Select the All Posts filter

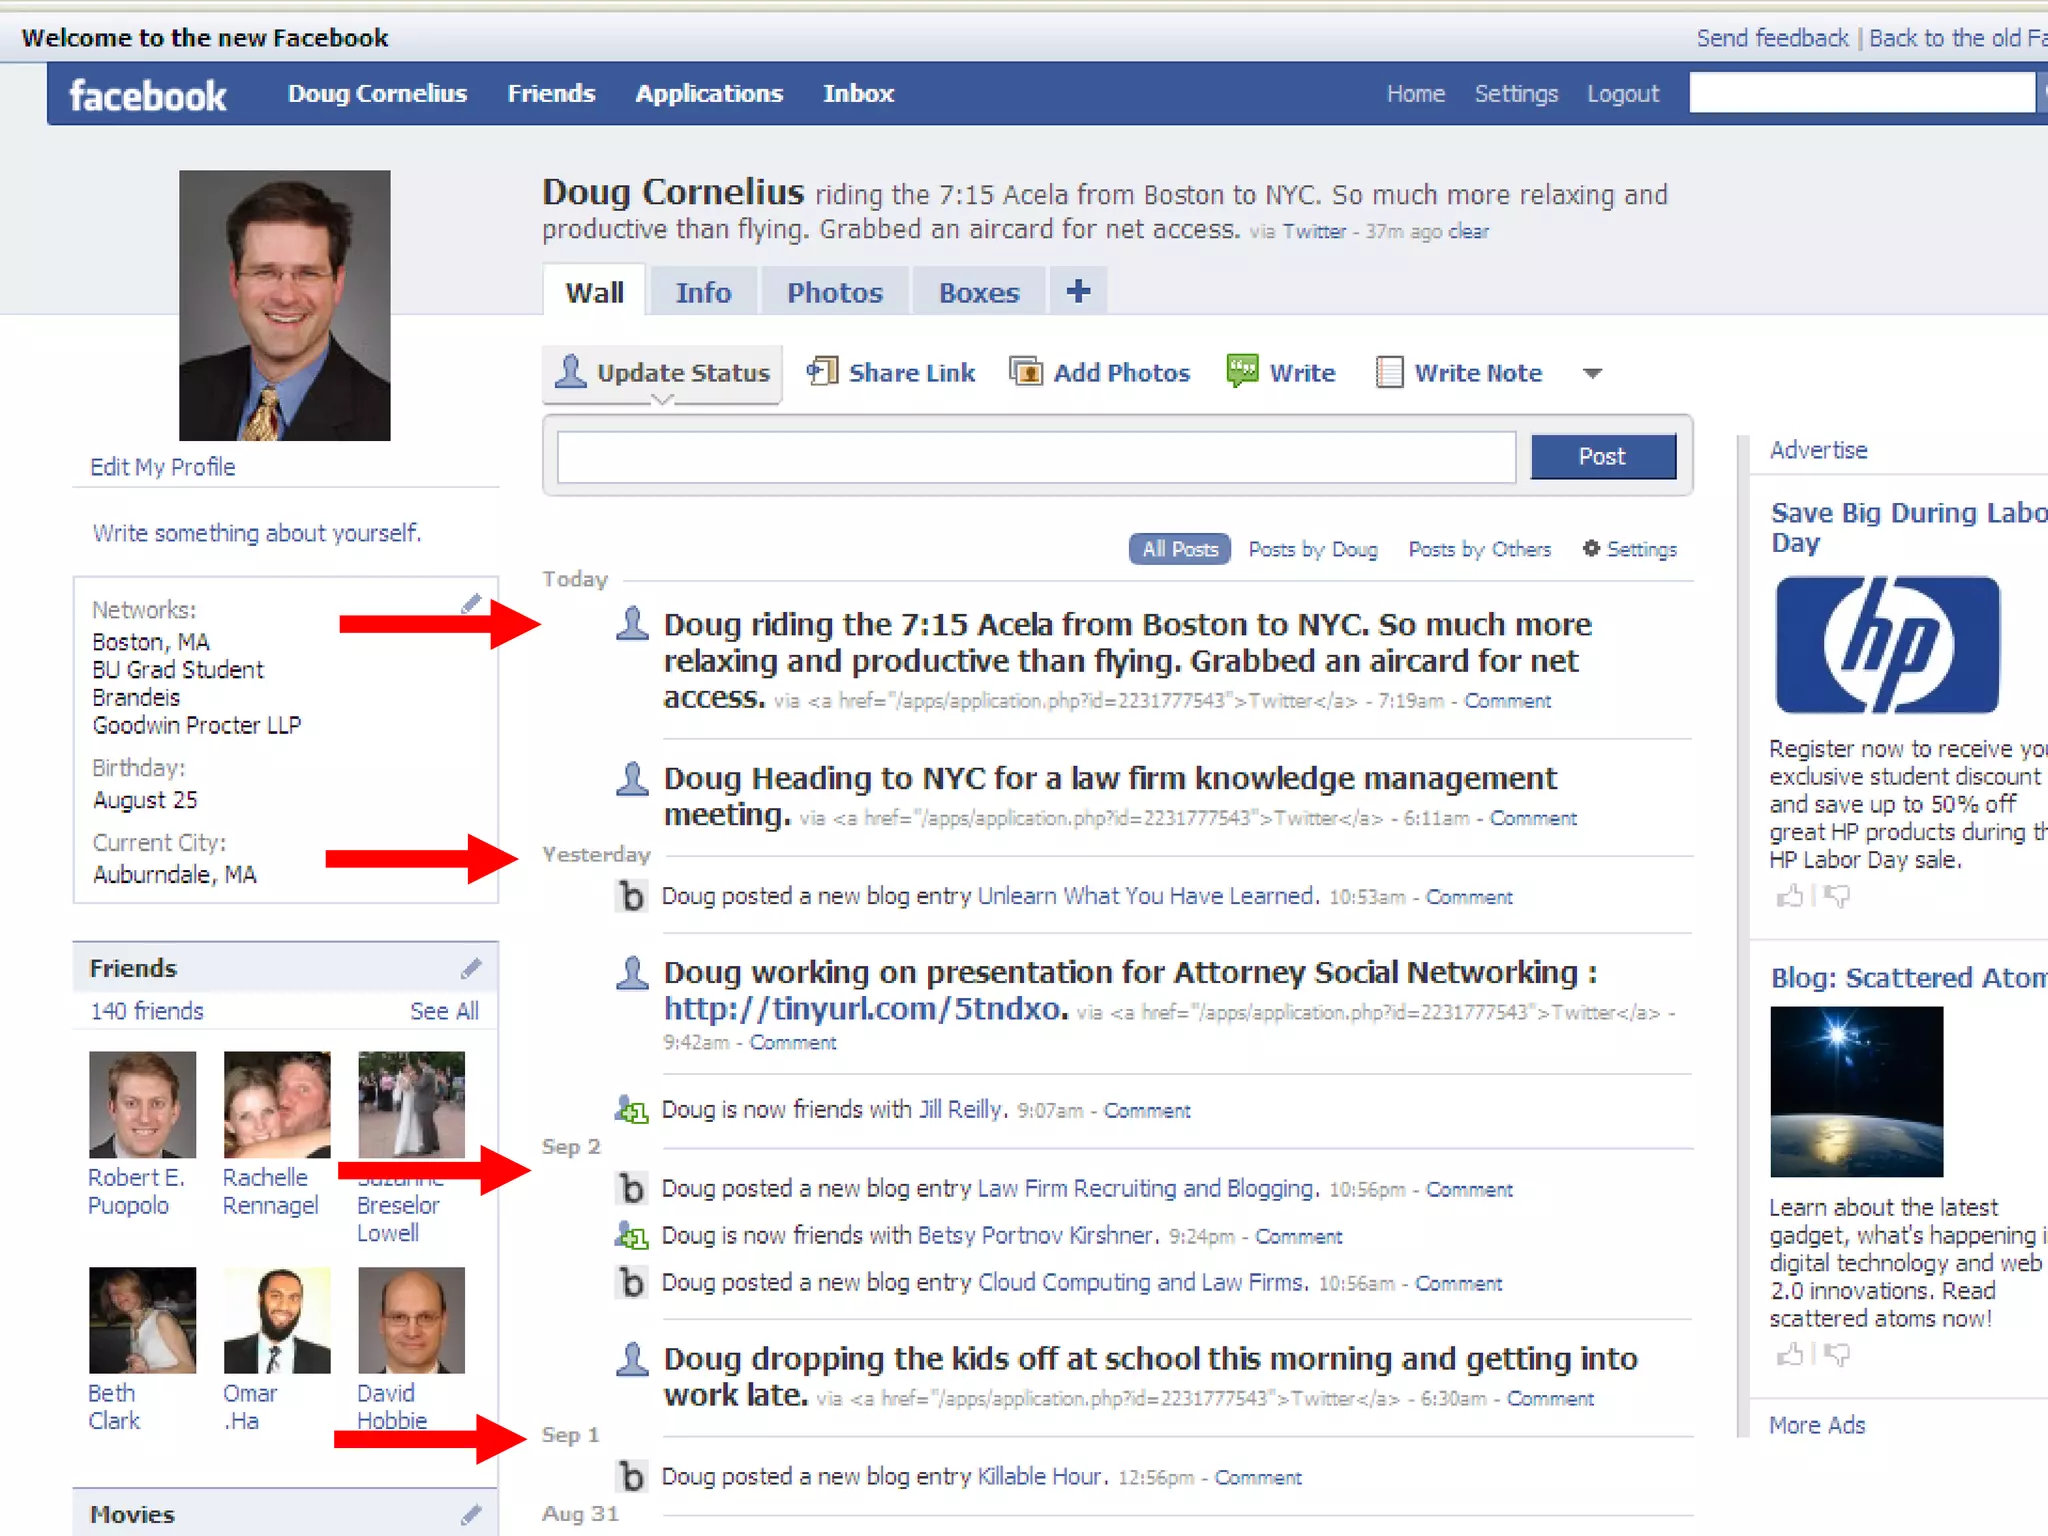pyautogui.click(x=1179, y=549)
